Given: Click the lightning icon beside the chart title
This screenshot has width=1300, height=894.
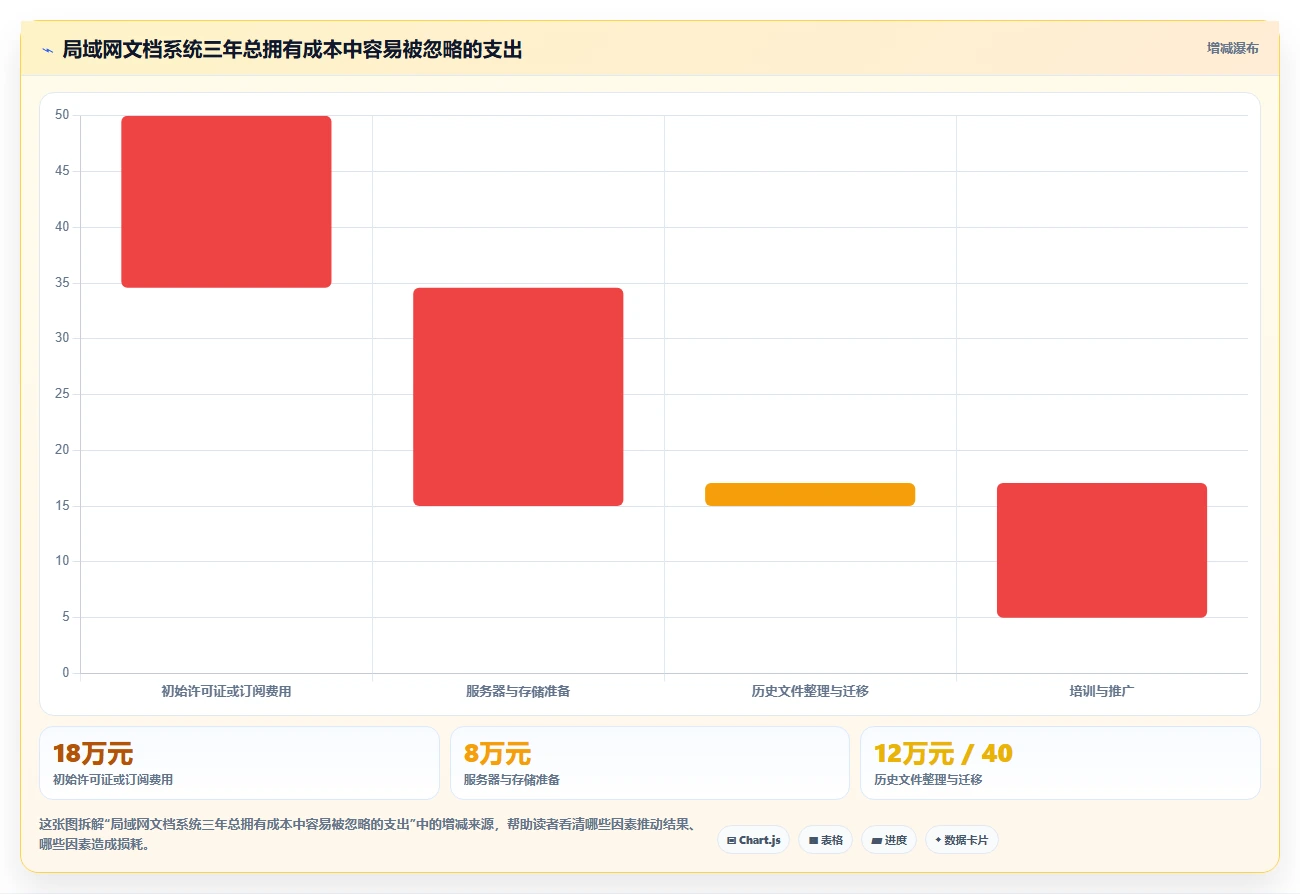Looking at the screenshot, I should point(47,49).
